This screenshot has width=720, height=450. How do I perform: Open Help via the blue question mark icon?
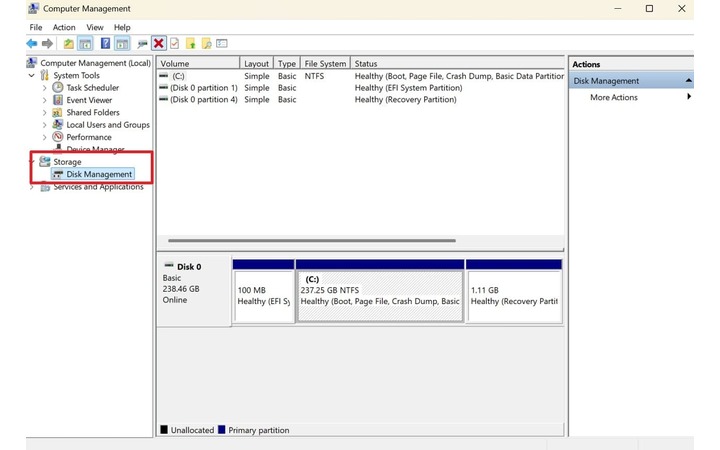[105, 44]
